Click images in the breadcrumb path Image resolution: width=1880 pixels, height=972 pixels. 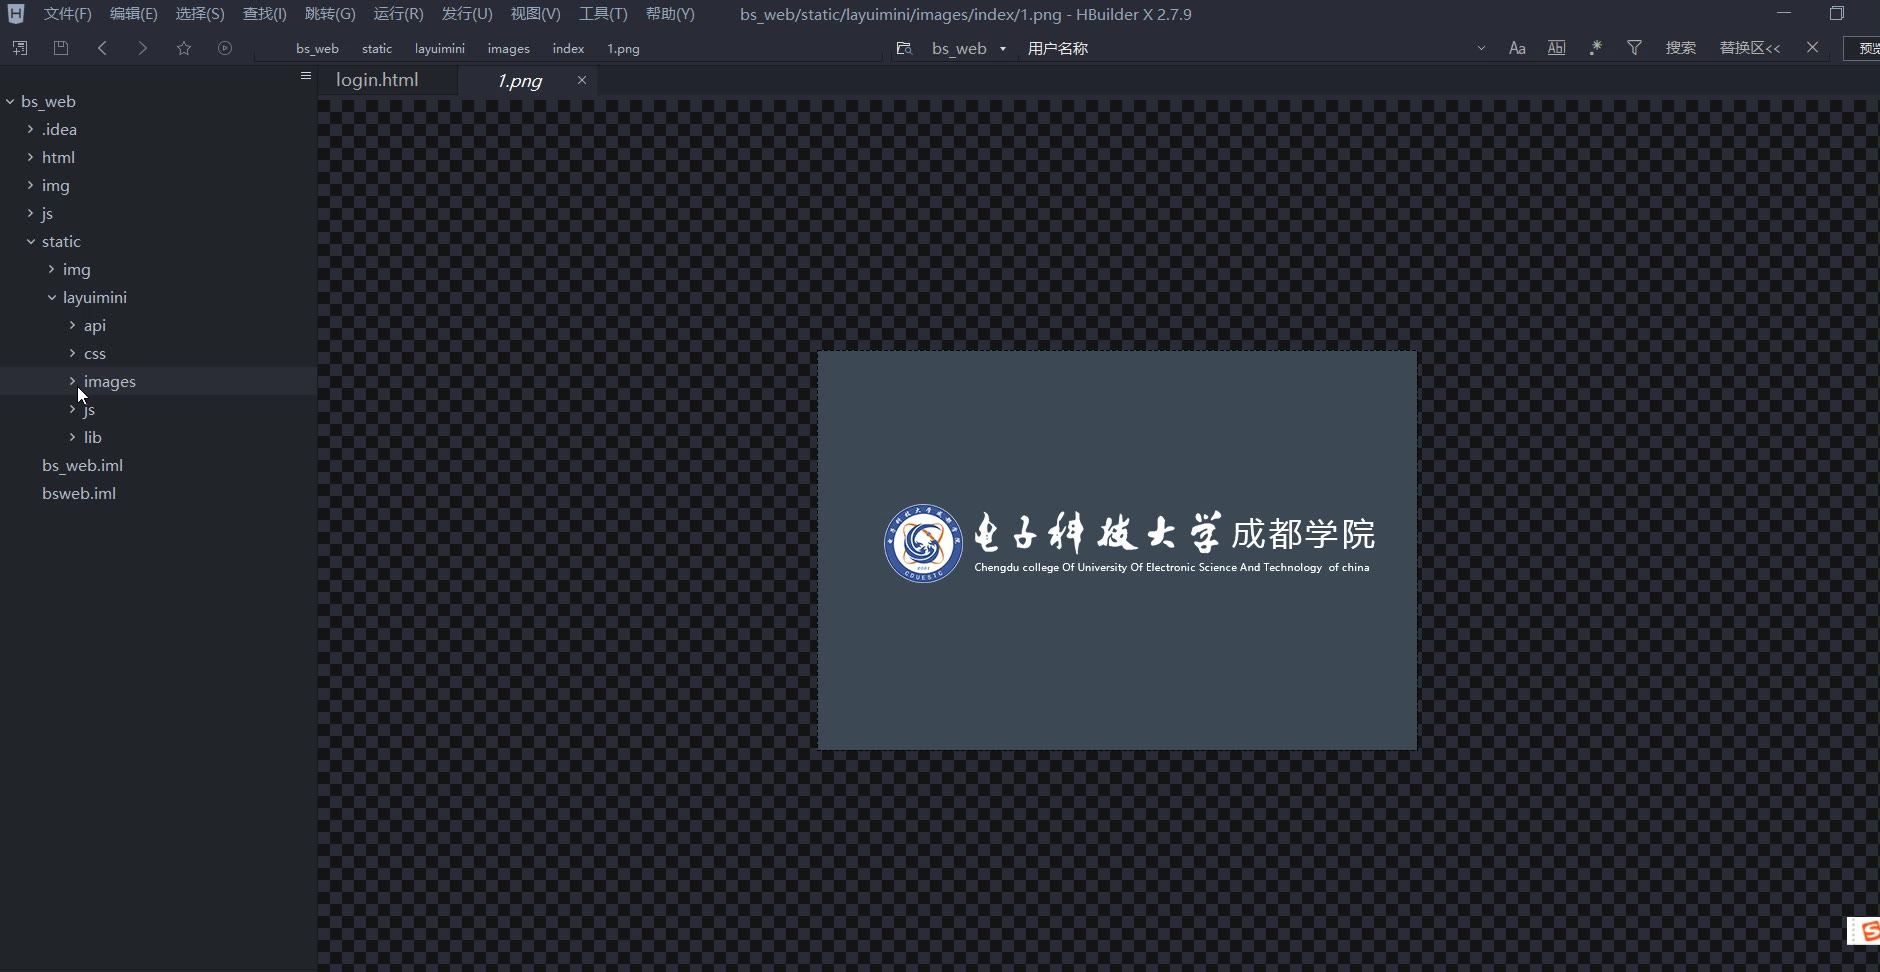(x=508, y=48)
